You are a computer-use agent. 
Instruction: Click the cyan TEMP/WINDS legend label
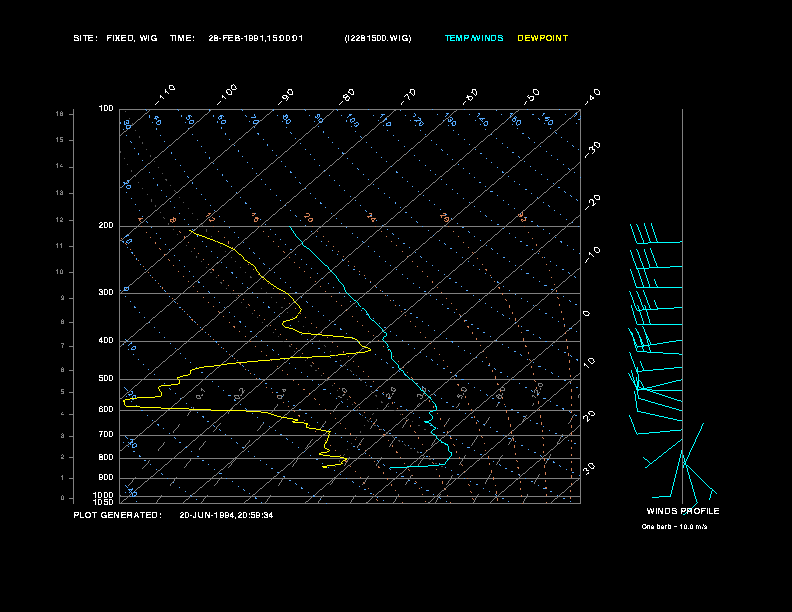click(x=474, y=38)
